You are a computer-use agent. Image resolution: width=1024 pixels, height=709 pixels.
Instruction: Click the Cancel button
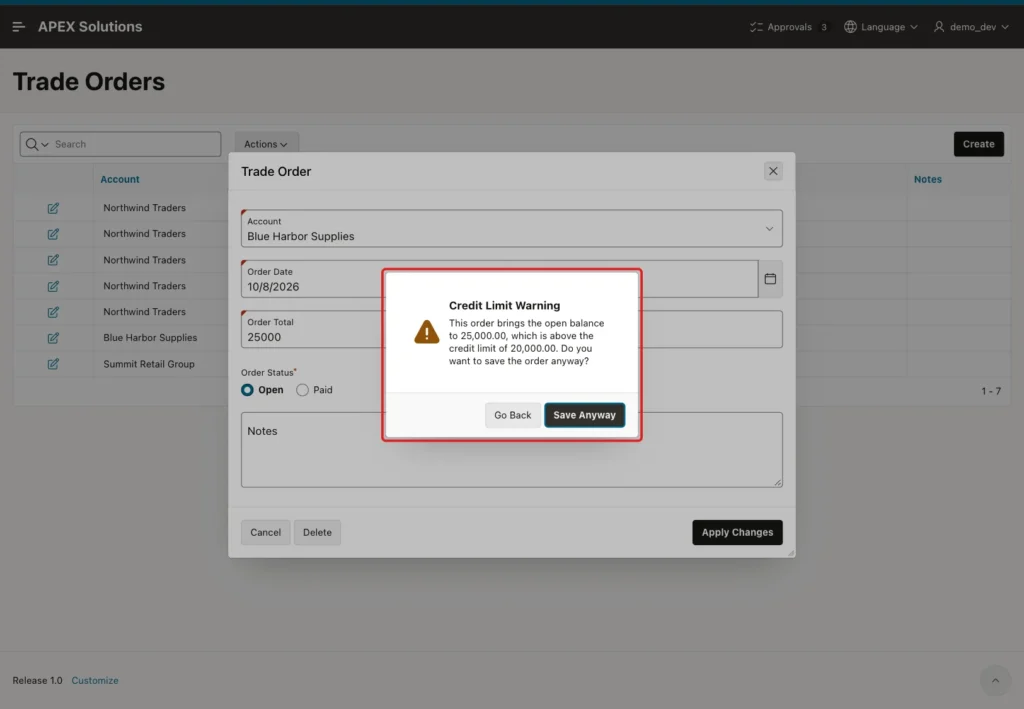[x=265, y=532]
